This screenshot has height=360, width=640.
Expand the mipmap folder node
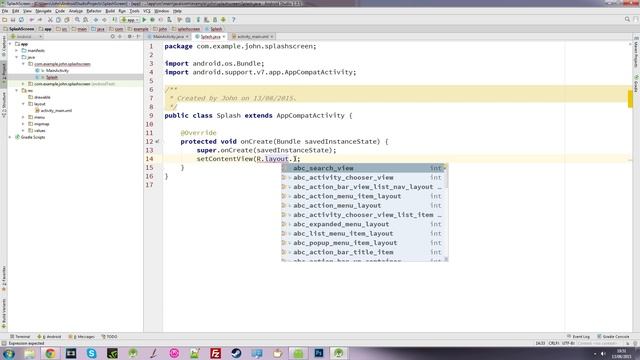point(23,124)
